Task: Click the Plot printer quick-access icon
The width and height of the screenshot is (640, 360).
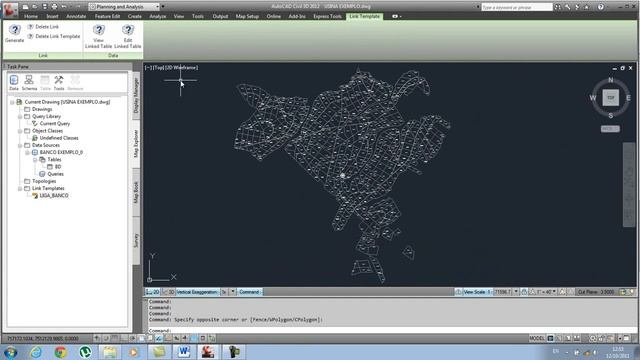Action: click(55, 7)
